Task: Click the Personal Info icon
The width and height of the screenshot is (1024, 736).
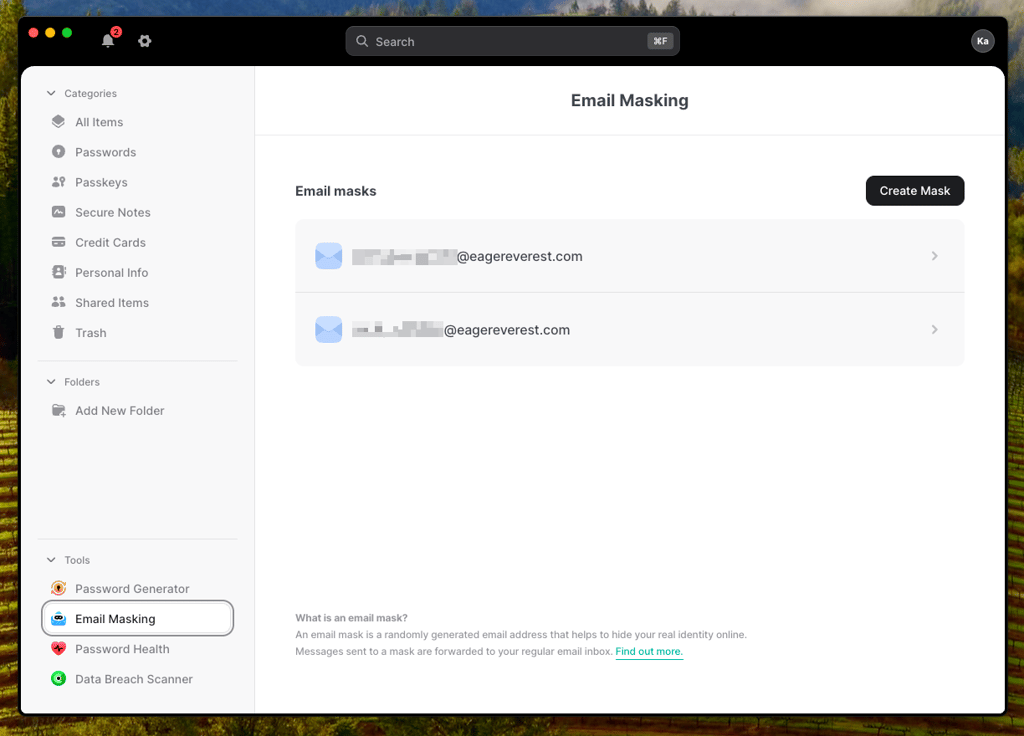Action: coord(59,272)
